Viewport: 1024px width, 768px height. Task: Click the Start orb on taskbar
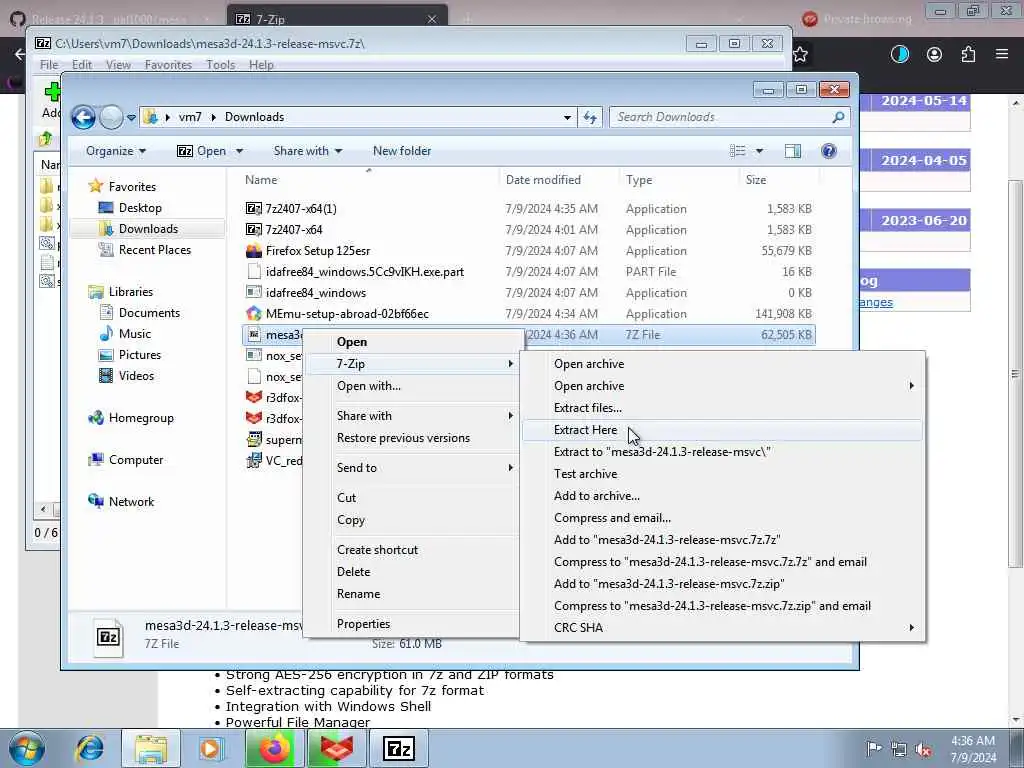27,748
